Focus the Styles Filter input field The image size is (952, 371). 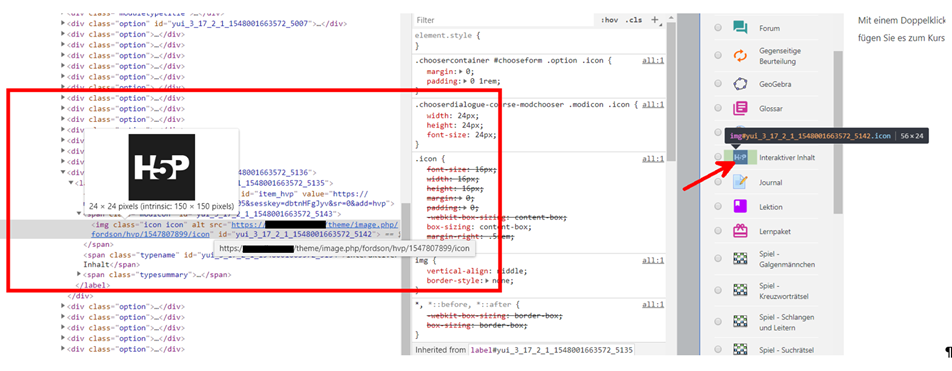[x=504, y=20]
